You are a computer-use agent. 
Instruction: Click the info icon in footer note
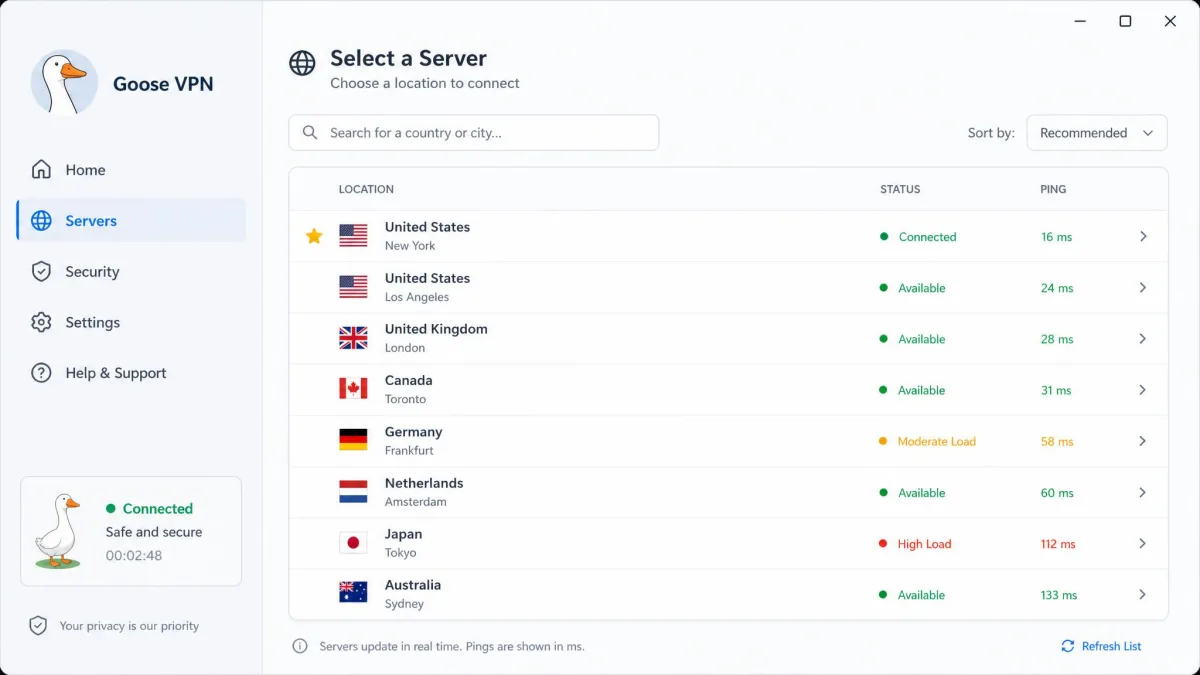coord(300,646)
